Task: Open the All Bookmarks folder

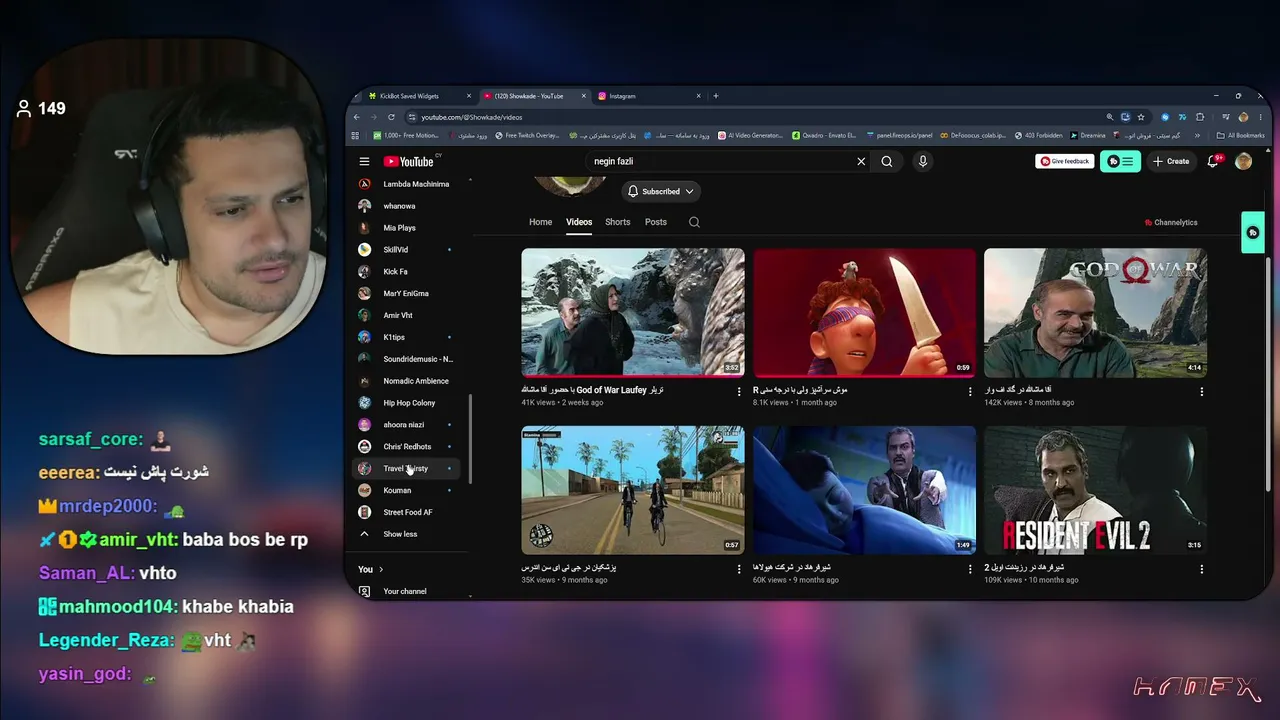Action: coord(1241,135)
